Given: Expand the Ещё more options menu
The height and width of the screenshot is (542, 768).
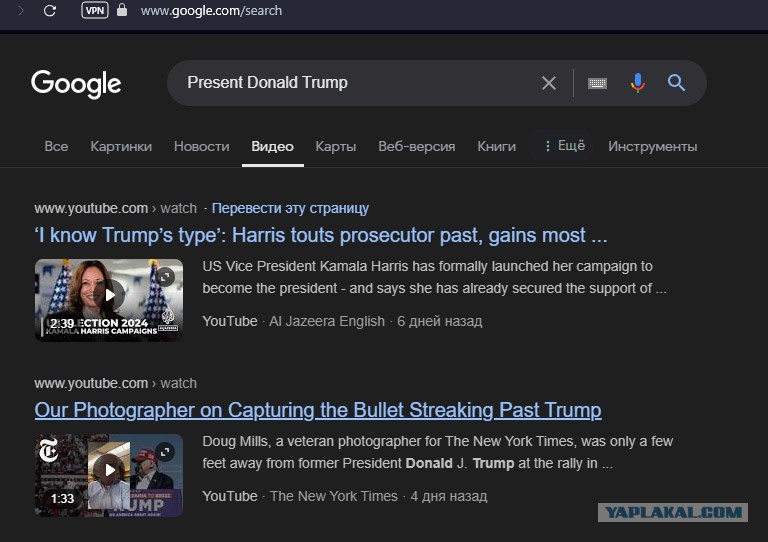Looking at the screenshot, I should 564,146.
